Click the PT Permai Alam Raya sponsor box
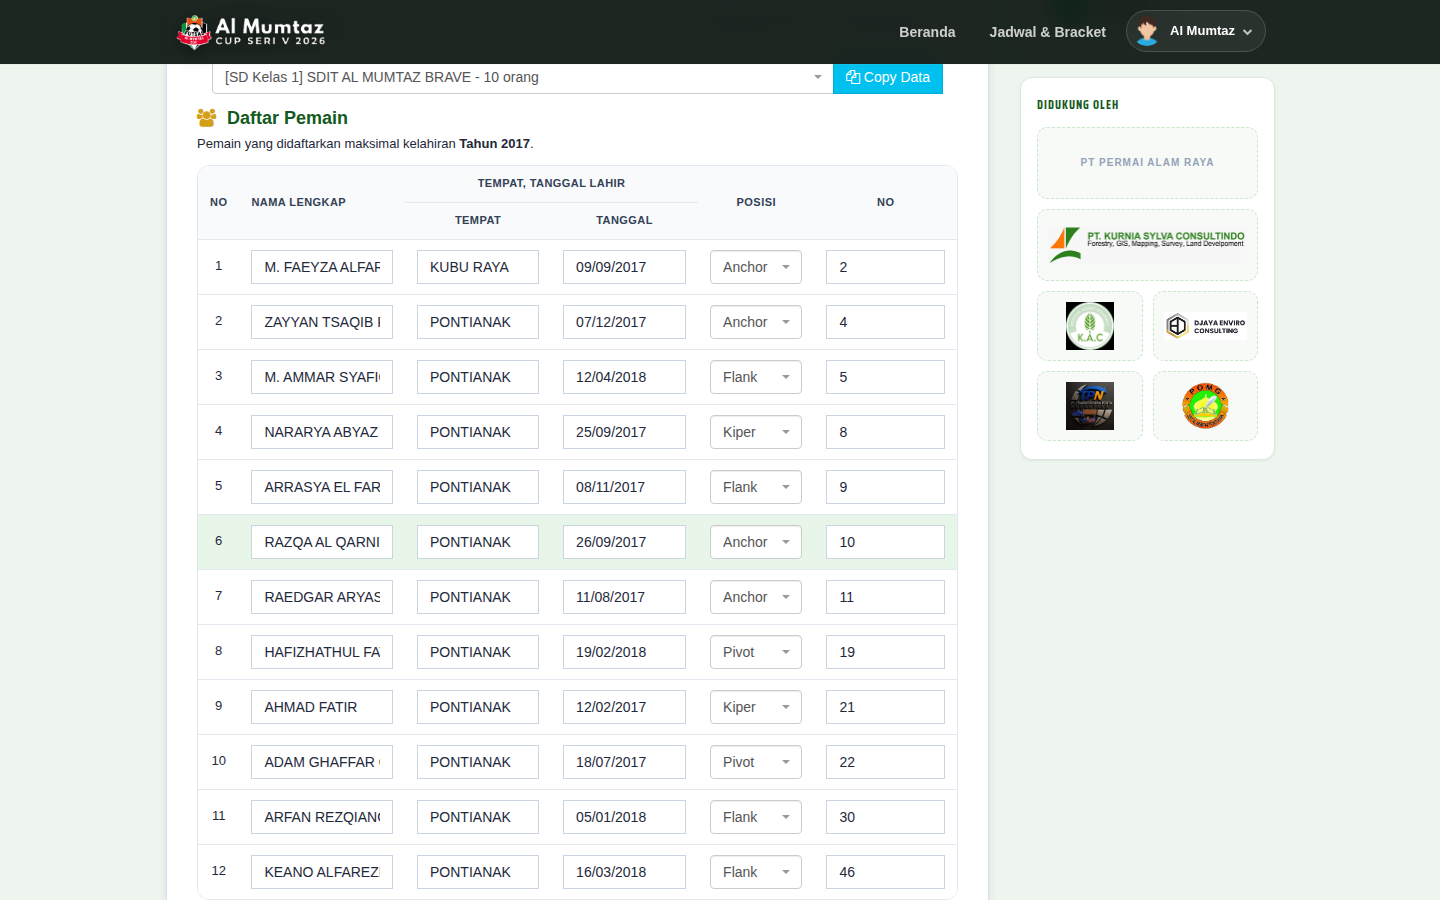Screen dimensions: 1440x900 1147,163
